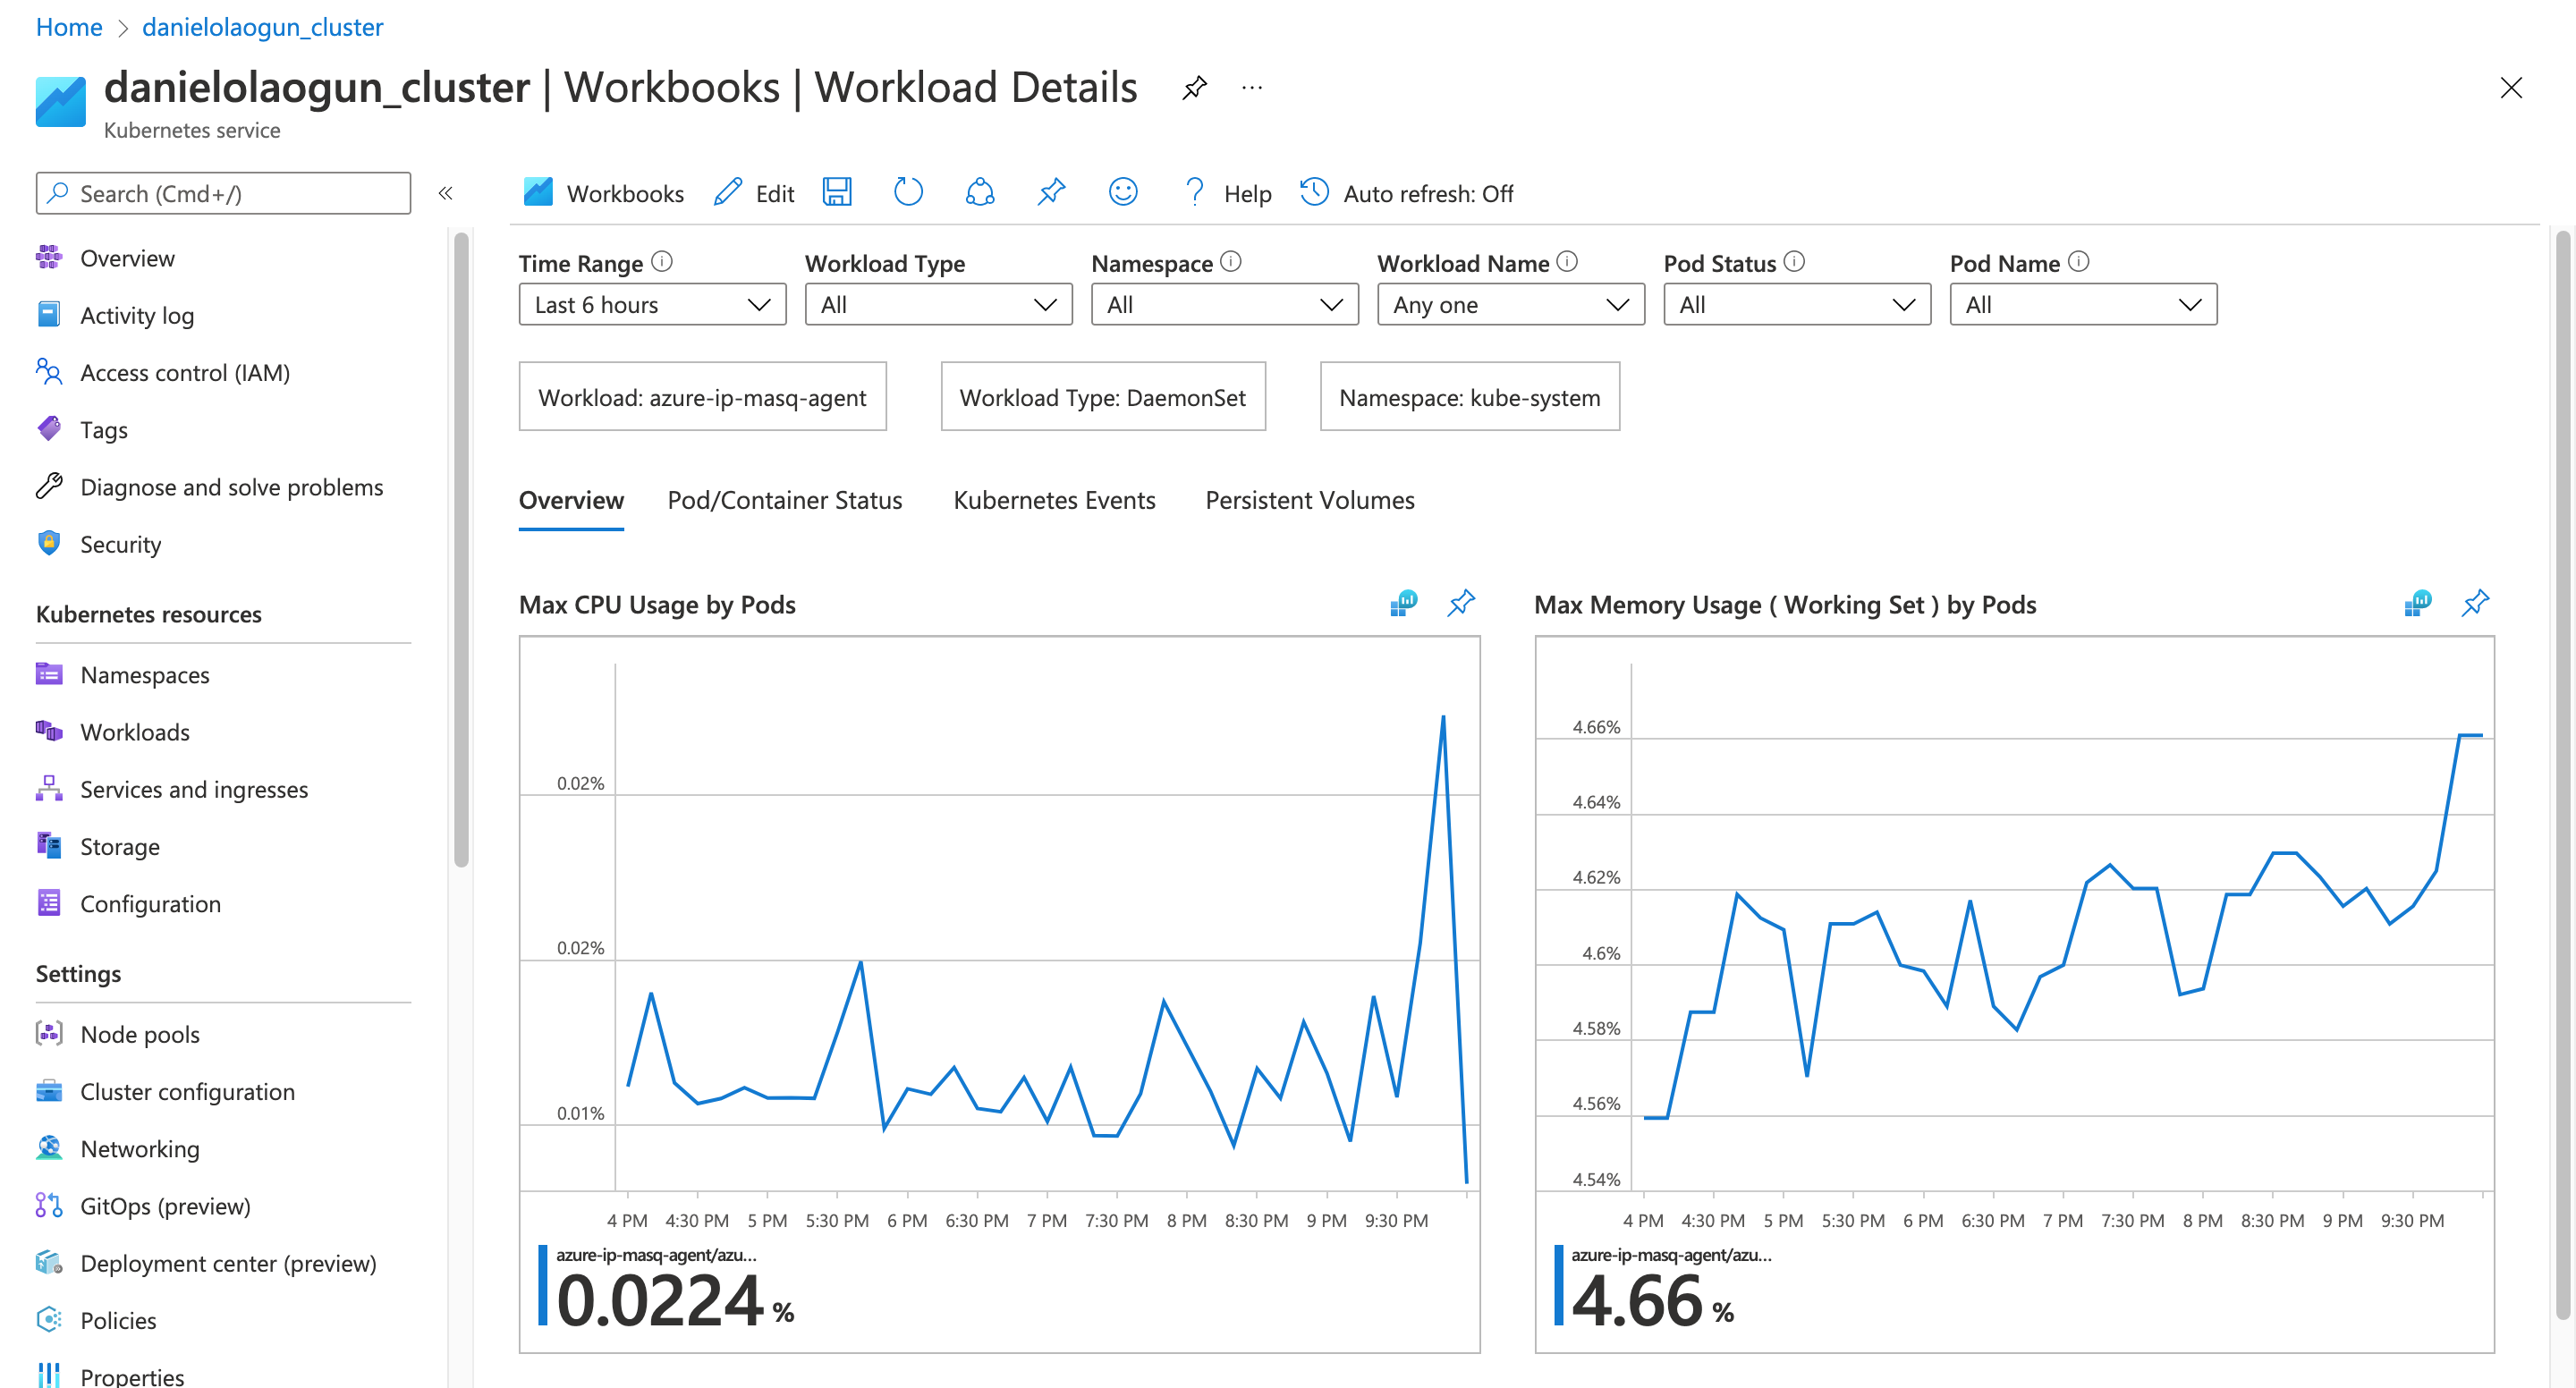Click Workbooks toolbar button
Image resolution: width=2576 pixels, height=1388 pixels.
603,193
